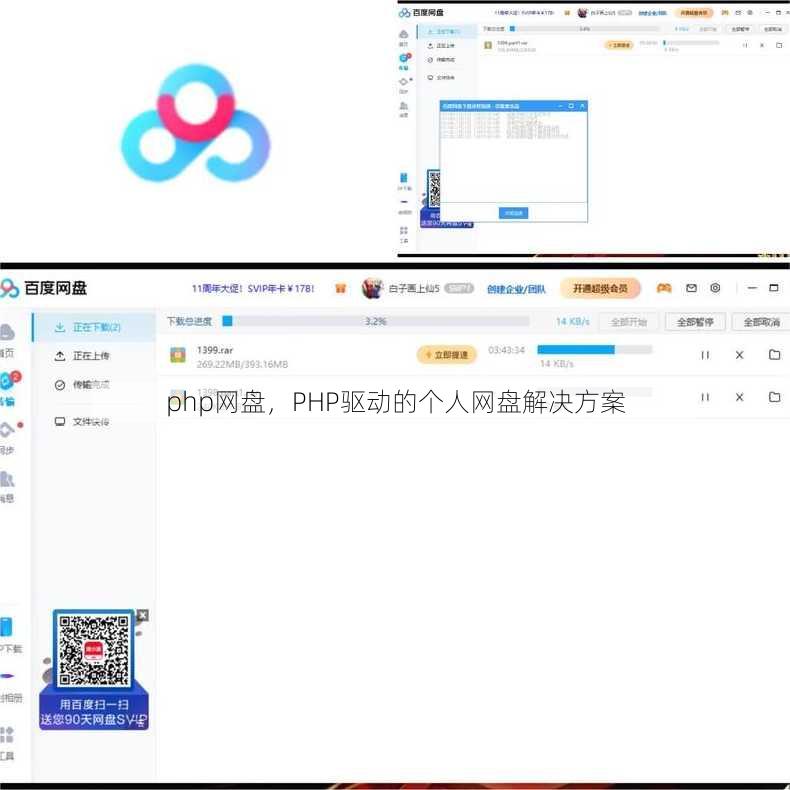Viewport: 790px width, 790px height.
Task: Open the folder icon in the small top window row
Action: pos(779,45)
